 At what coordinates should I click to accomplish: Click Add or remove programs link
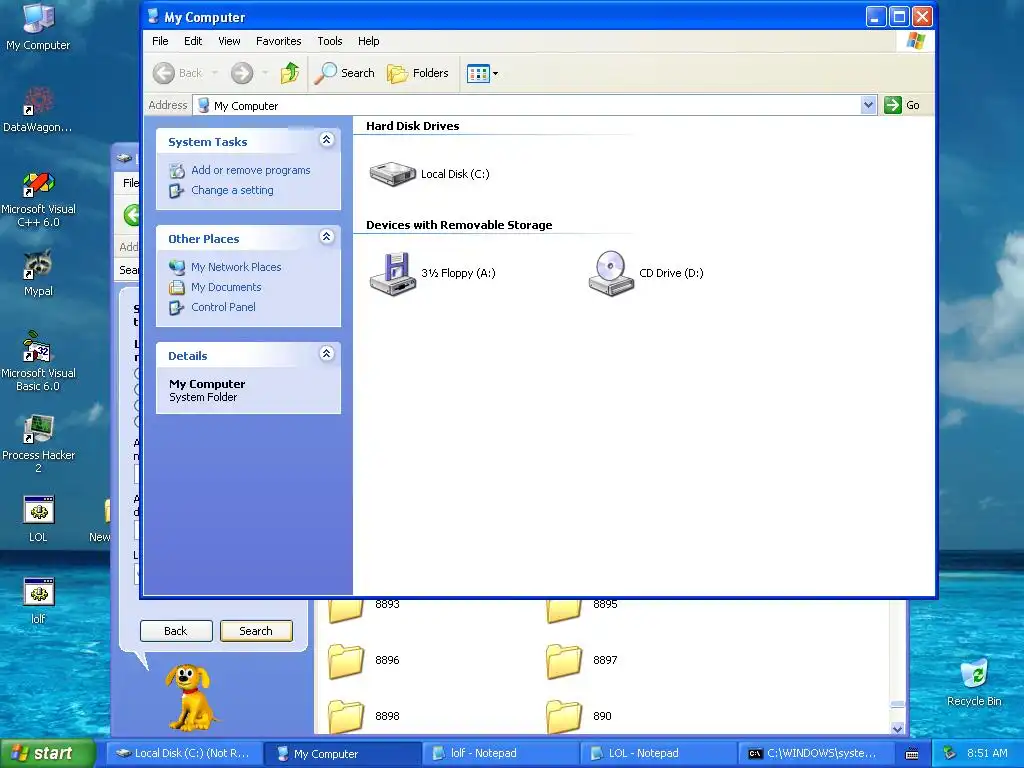pyautogui.click(x=251, y=170)
